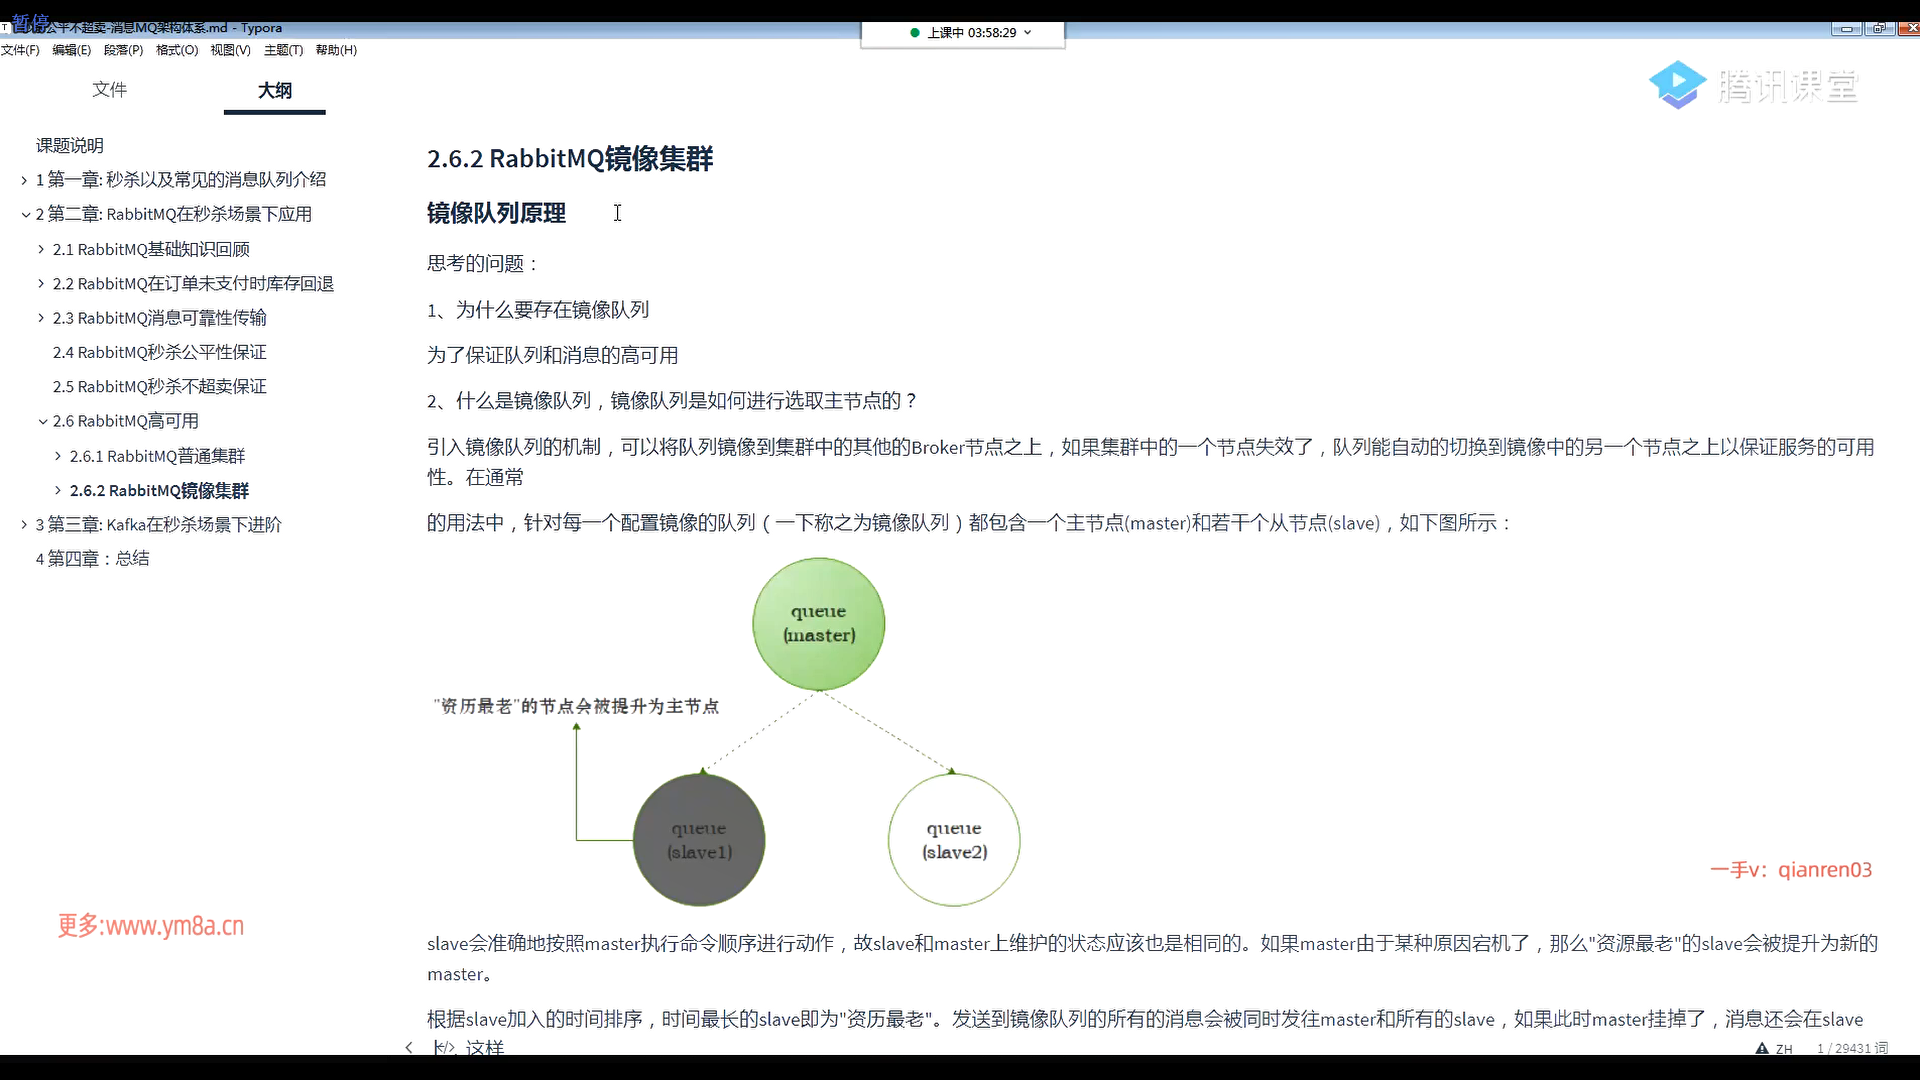The image size is (1920, 1080).
Task: Expand chapter 3 Kafka outline node
Action: [24, 524]
